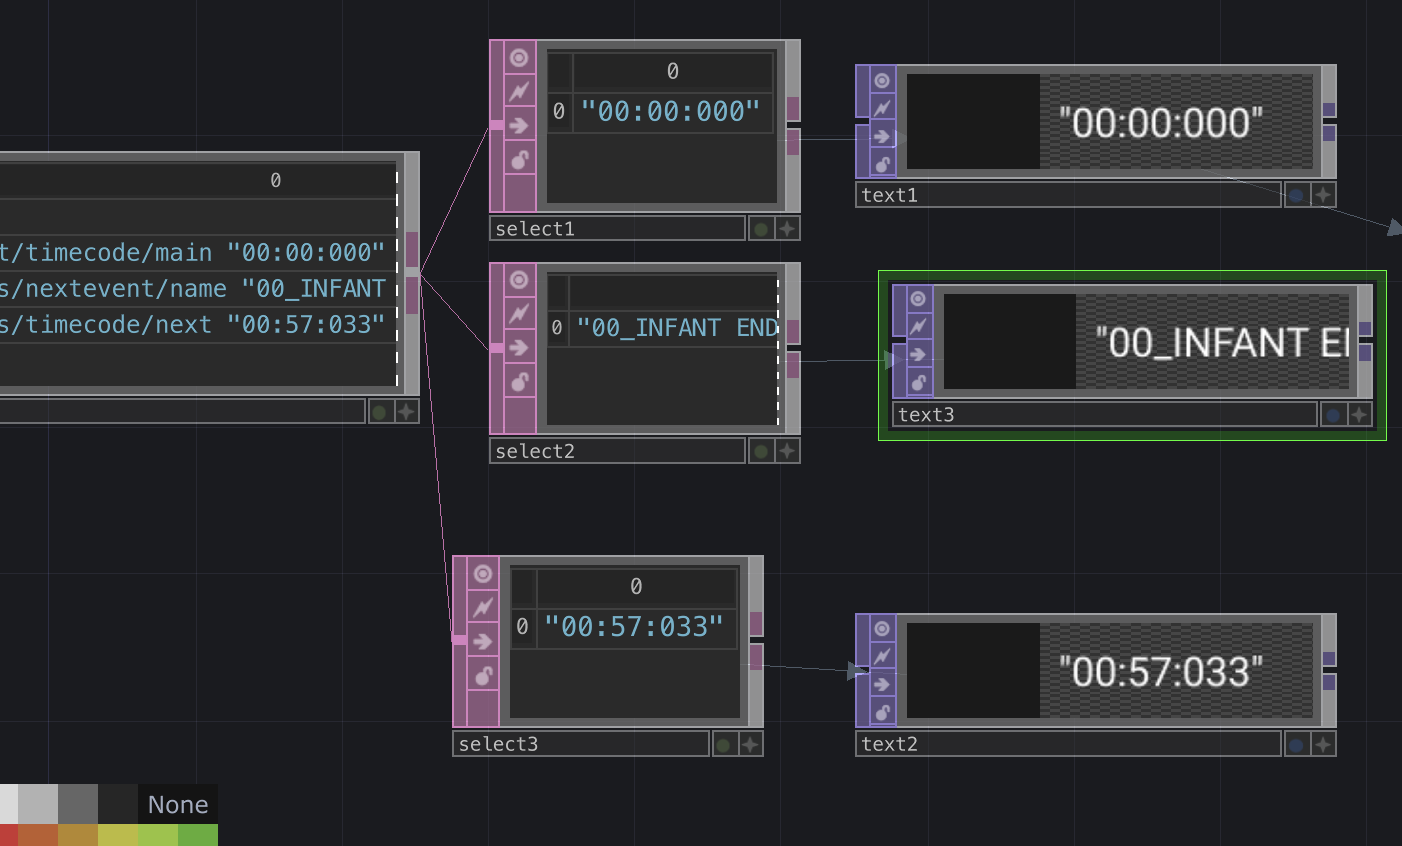Image resolution: width=1402 pixels, height=846 pixels.
Task: Toggle display flag dot on text3
Action: [1332, 415]
